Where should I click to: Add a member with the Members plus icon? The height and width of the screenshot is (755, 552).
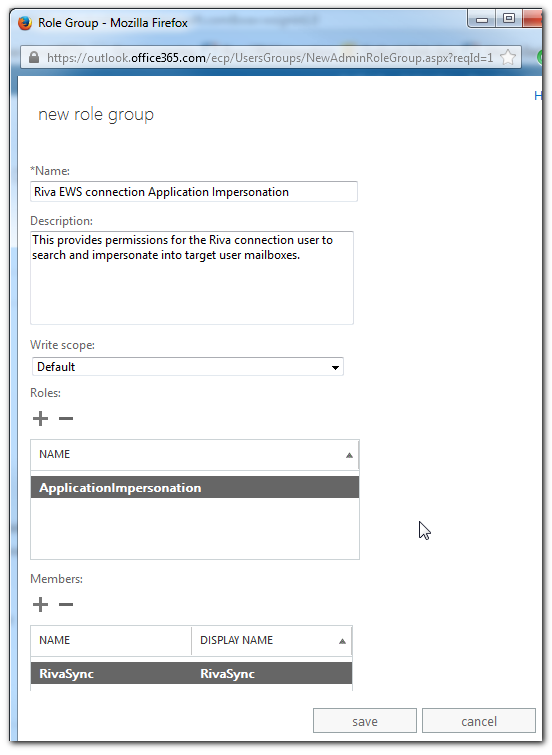pyautogui.click(x=40, y=604)
